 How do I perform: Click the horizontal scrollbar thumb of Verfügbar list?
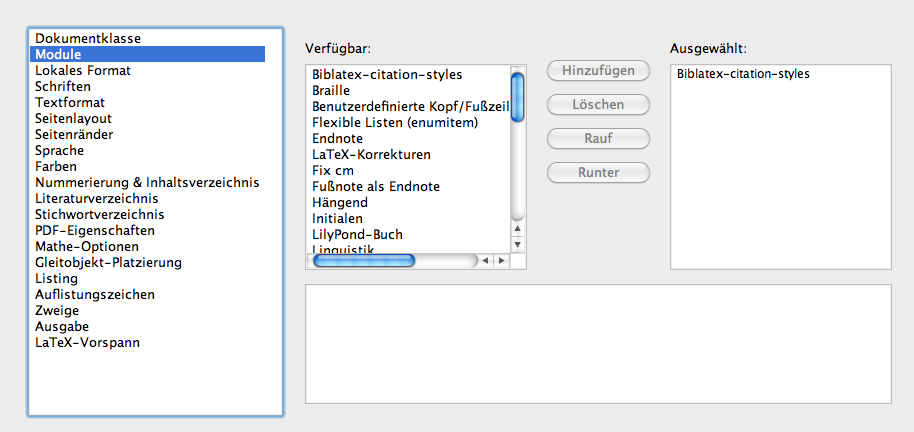[364, 261]
